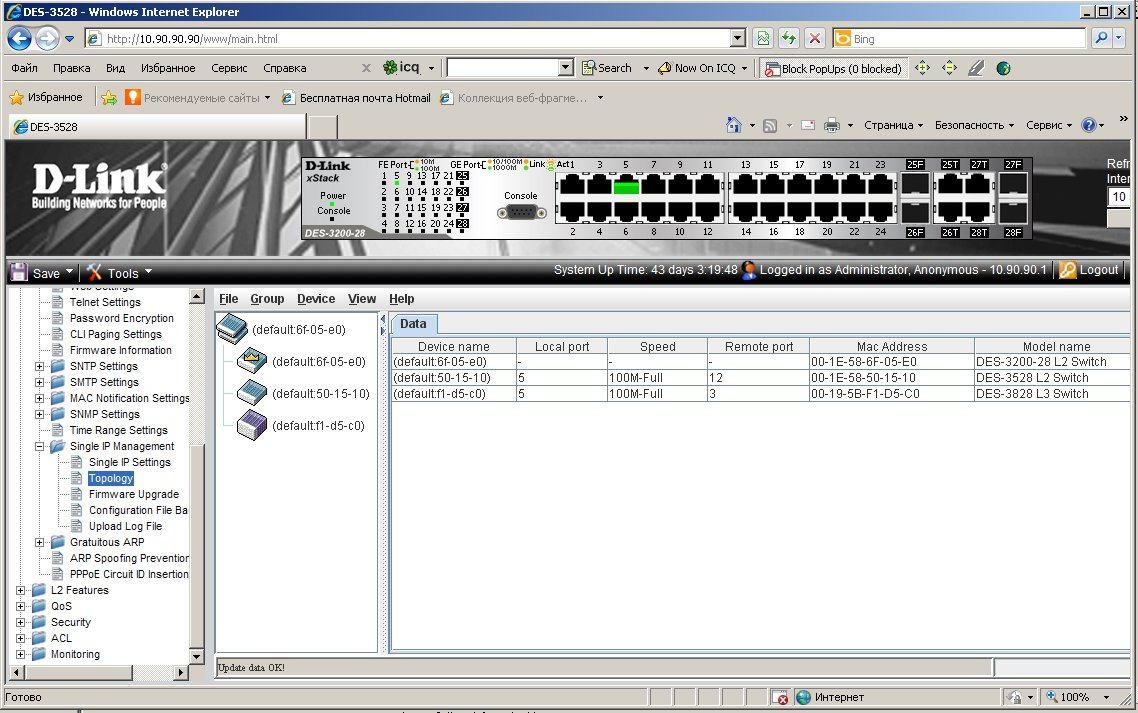The height and width of the screenshot is (713, 1138).
Task: Click the (default:50-15-10) switch icon
Action: click(x=252, y=393)
